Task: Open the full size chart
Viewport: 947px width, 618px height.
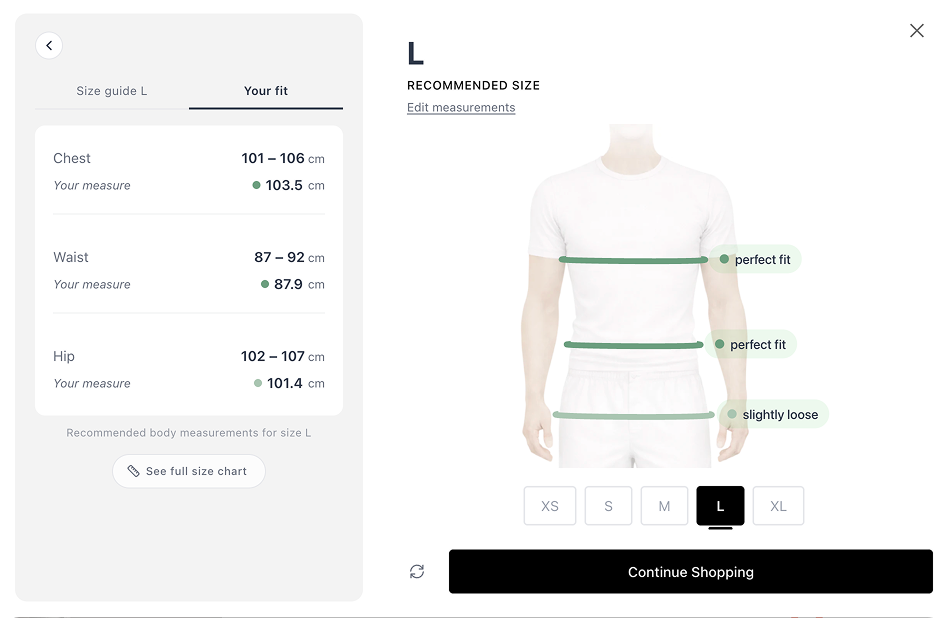Action: 188,471
